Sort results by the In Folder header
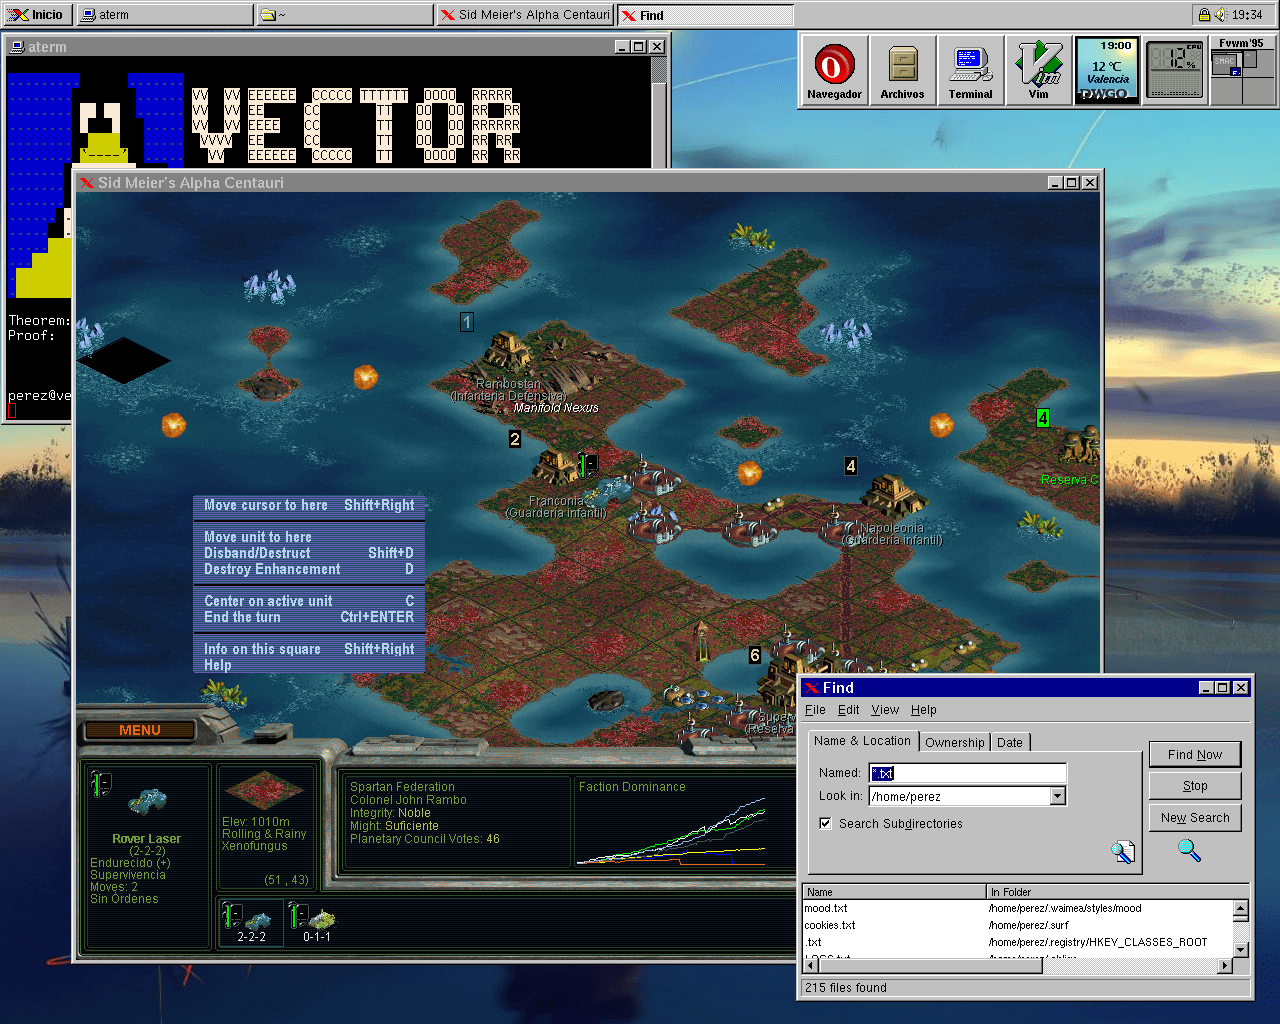Image resolution: width=1280 pixels, height=1024 pixels. tap(1118, 892)
